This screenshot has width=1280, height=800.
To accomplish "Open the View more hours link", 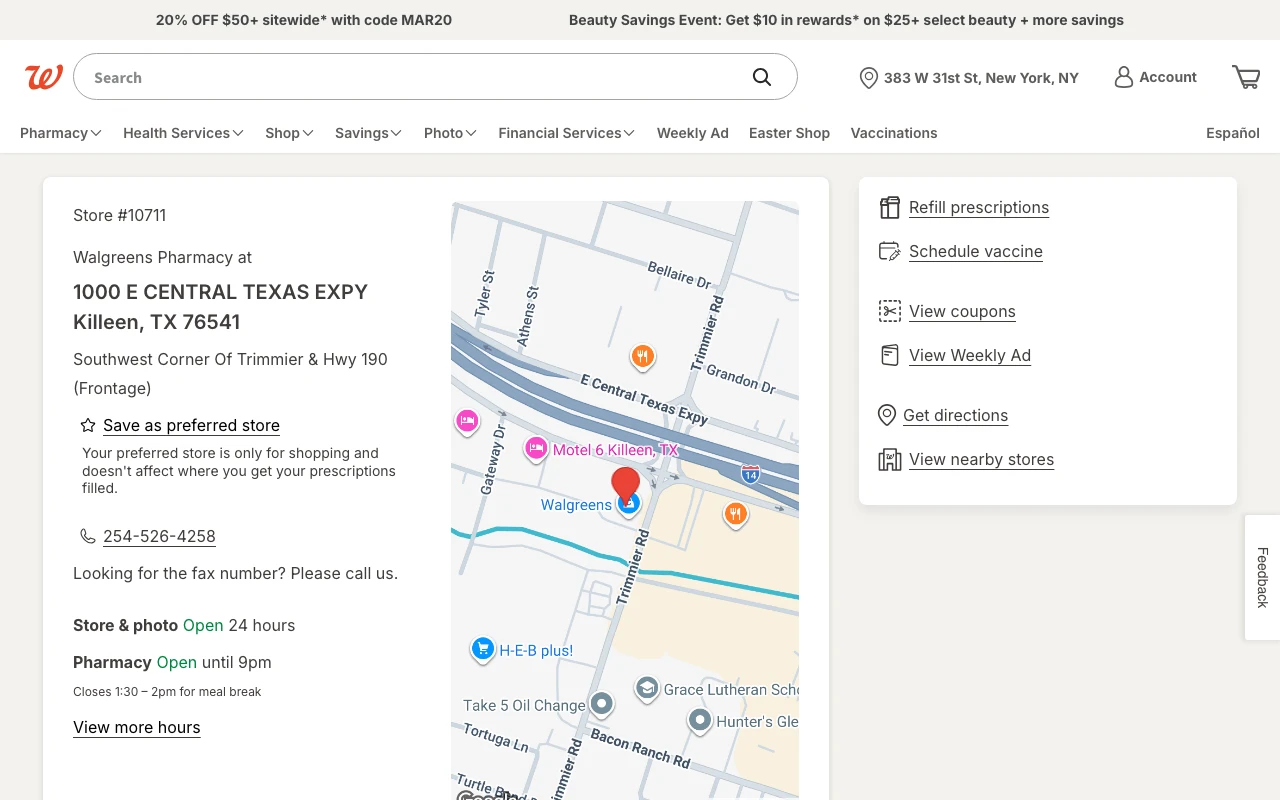I will coord(137,727).
